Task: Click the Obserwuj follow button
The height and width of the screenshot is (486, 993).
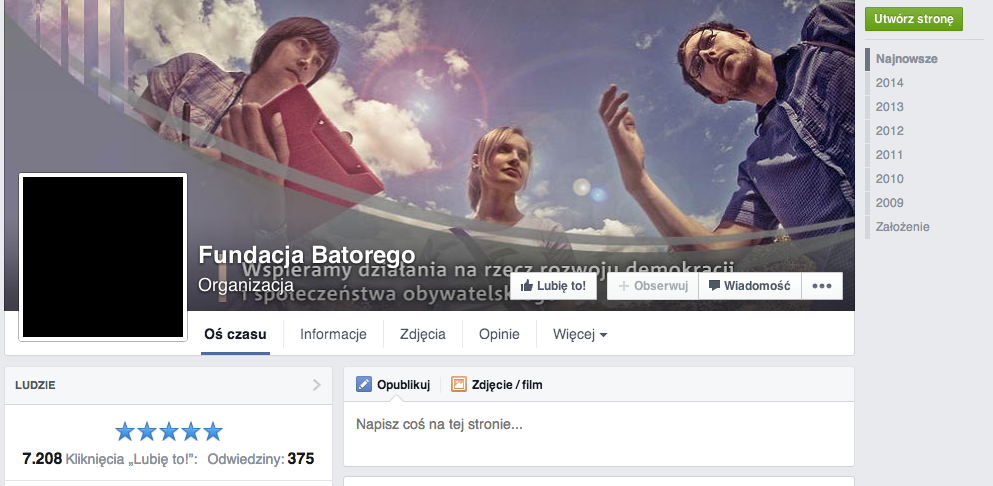Action: coord(652,286)
